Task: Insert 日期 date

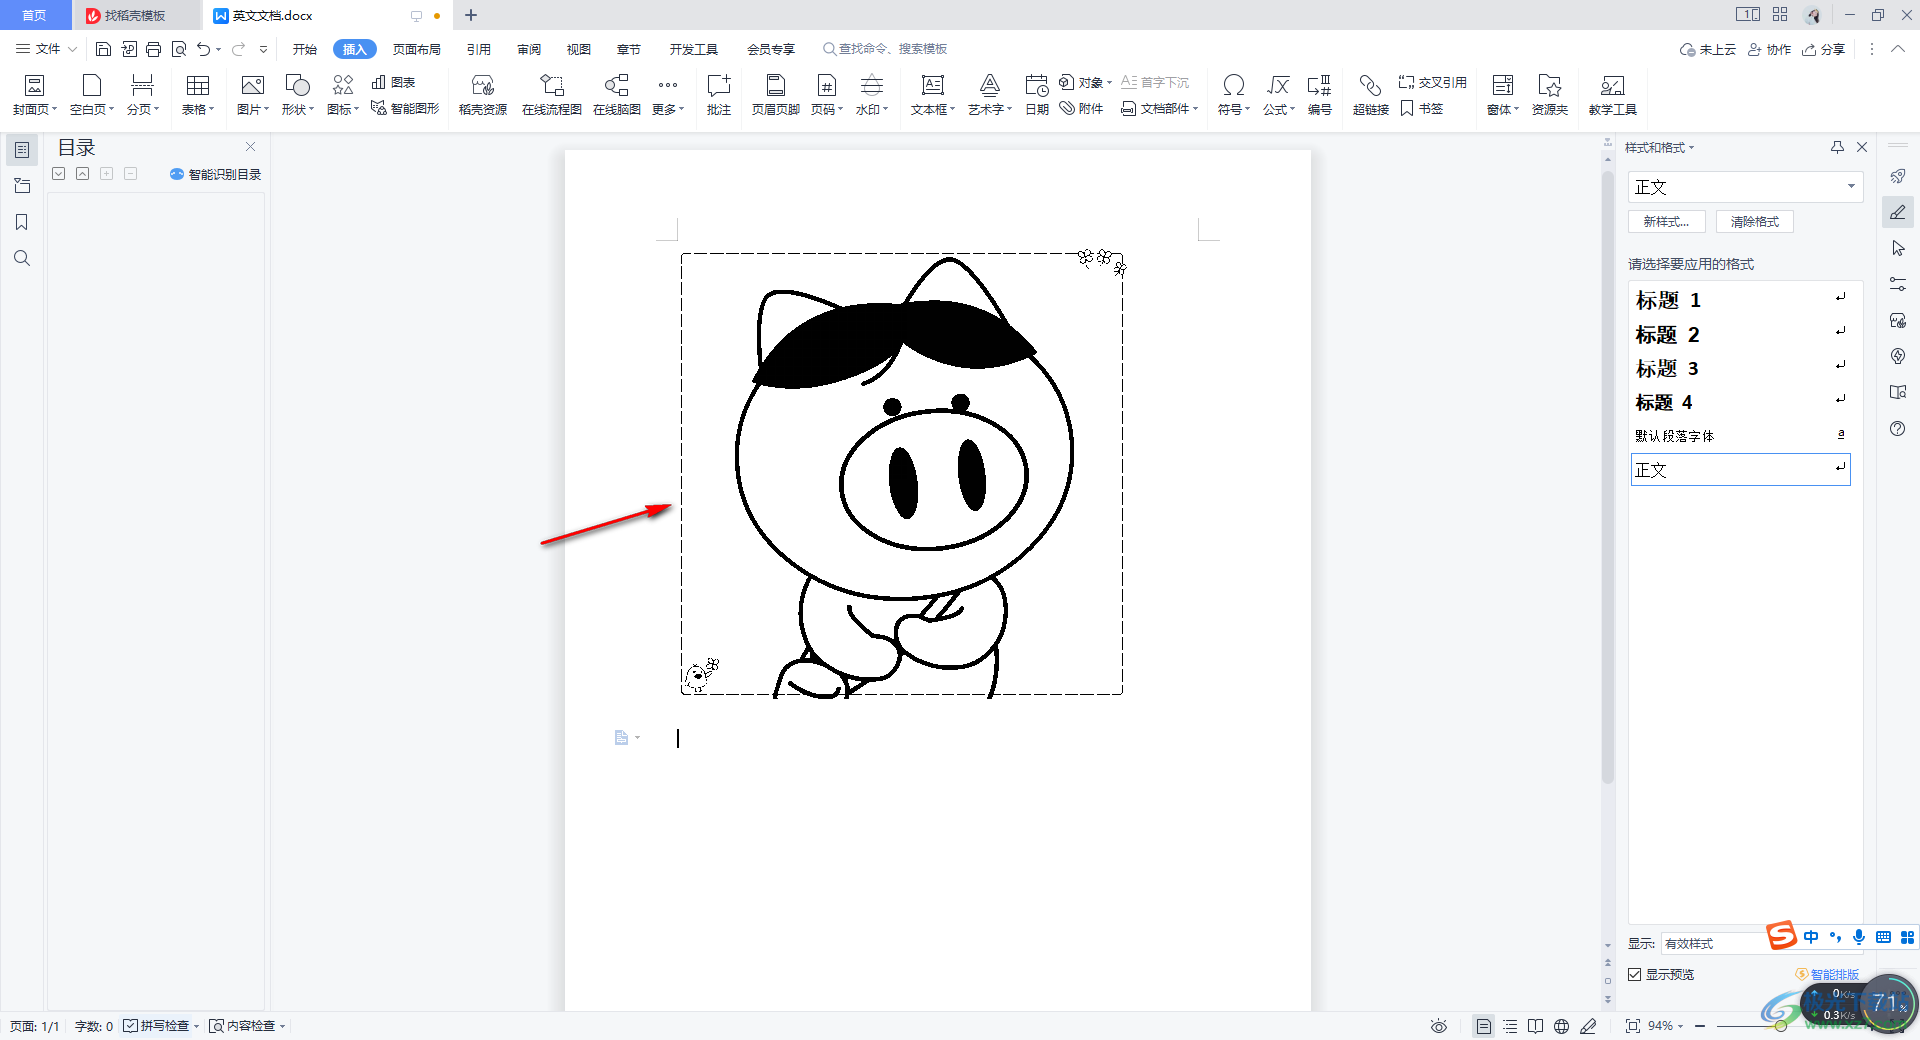Action: [1037, 95]
